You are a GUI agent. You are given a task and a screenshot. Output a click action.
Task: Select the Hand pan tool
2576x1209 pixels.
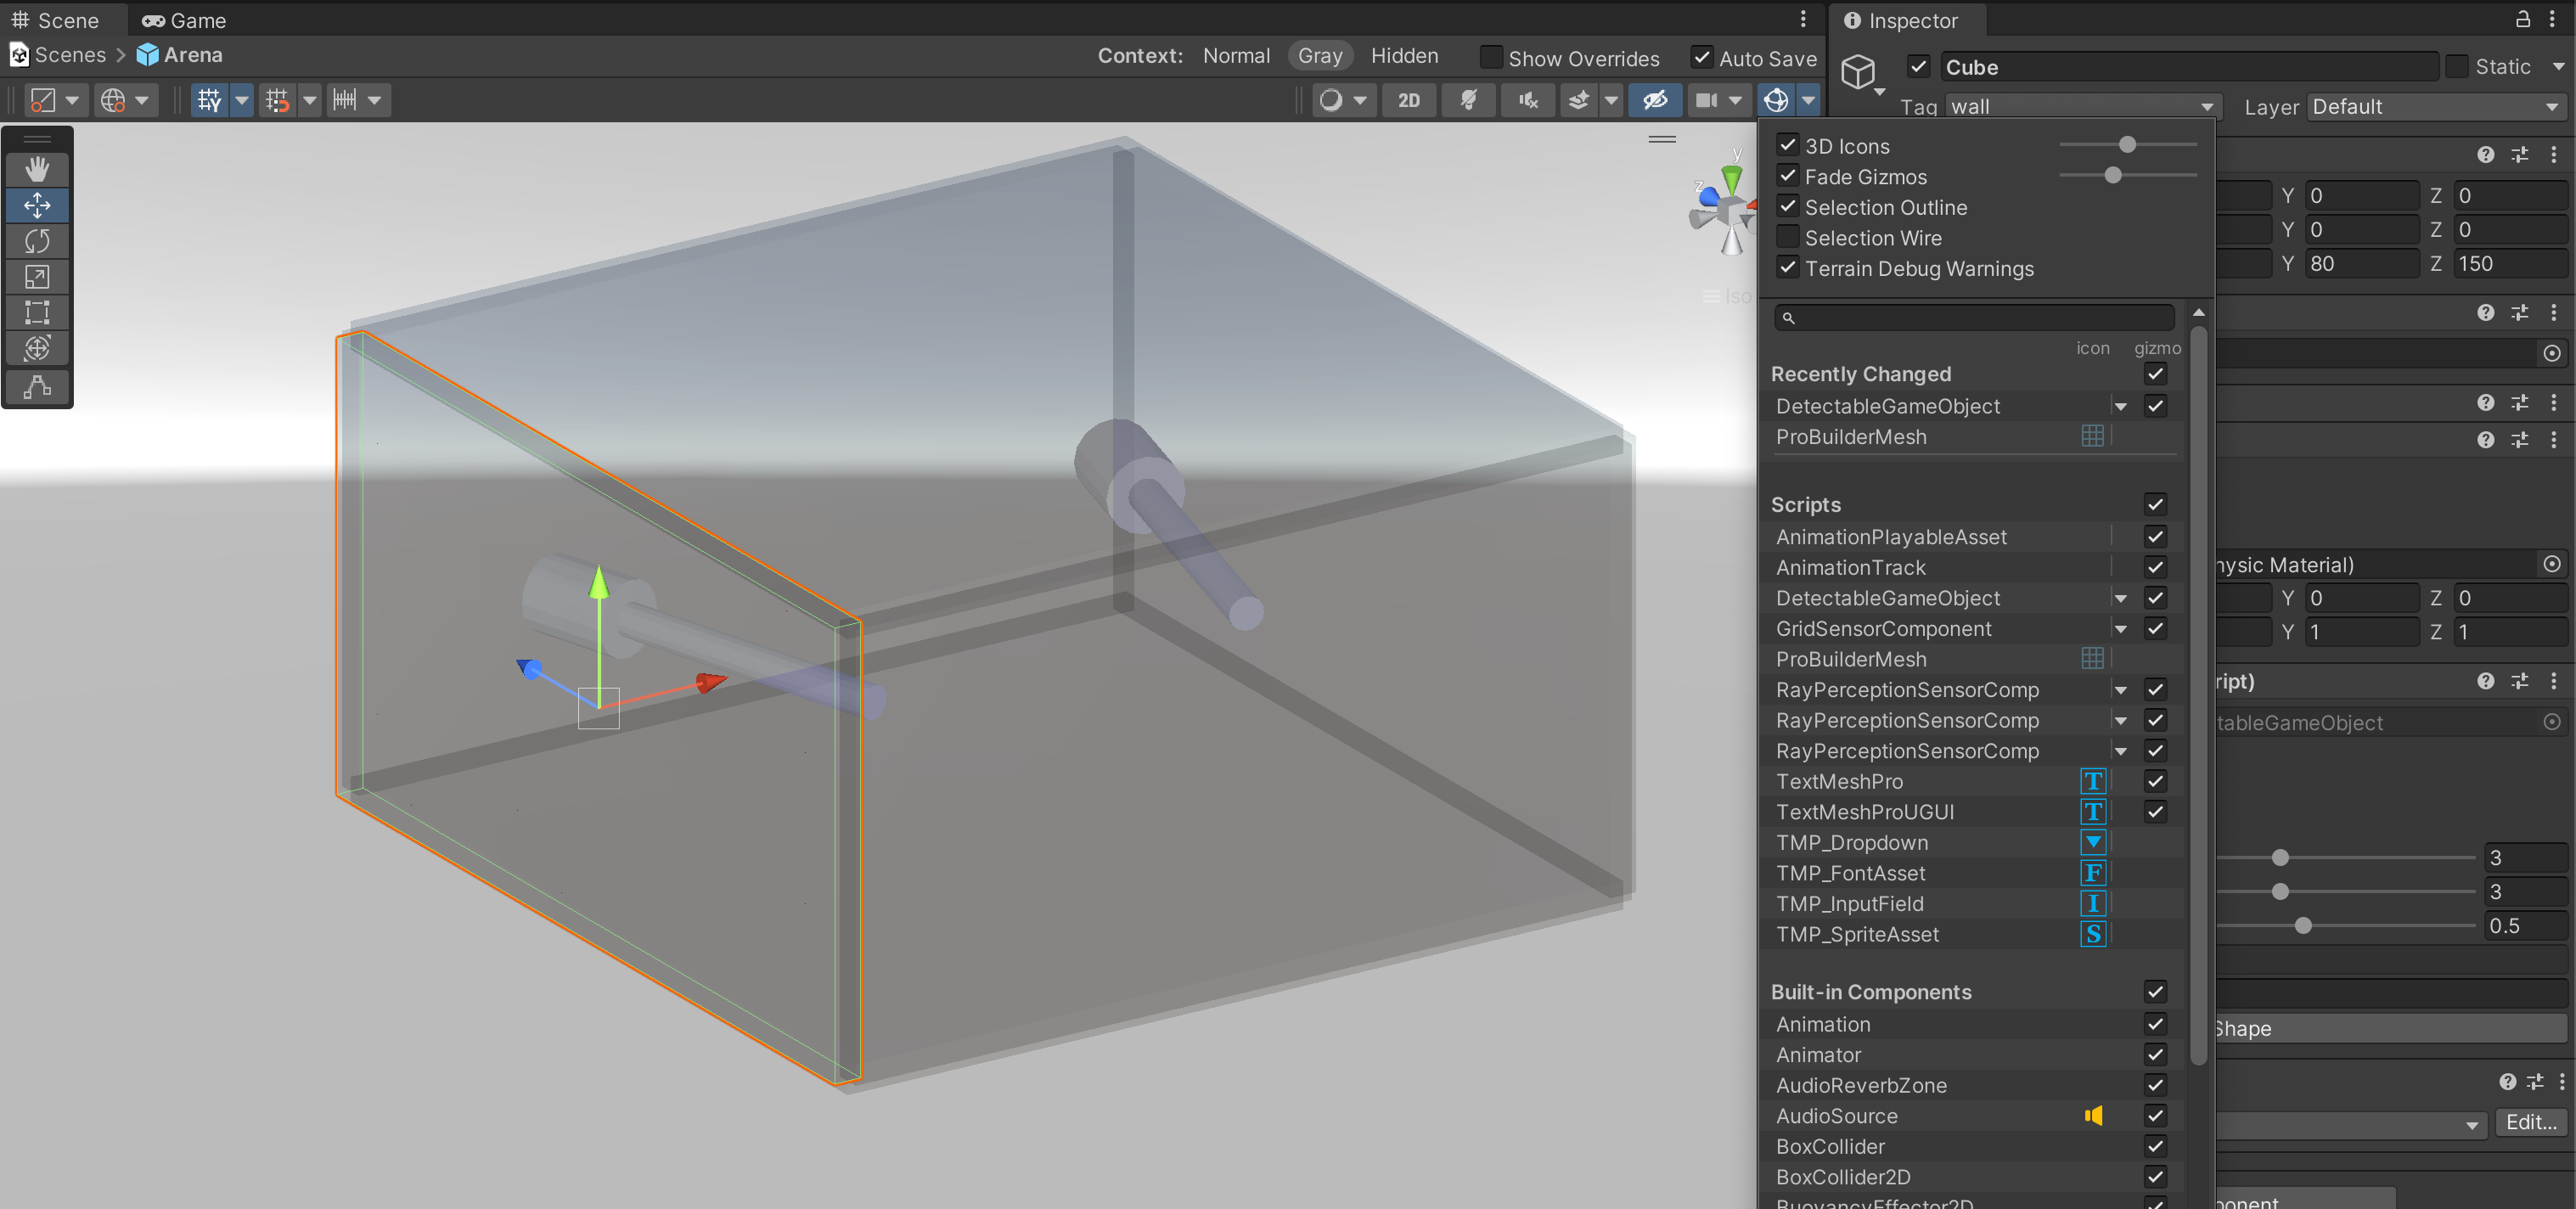click(x=37, y=169)
